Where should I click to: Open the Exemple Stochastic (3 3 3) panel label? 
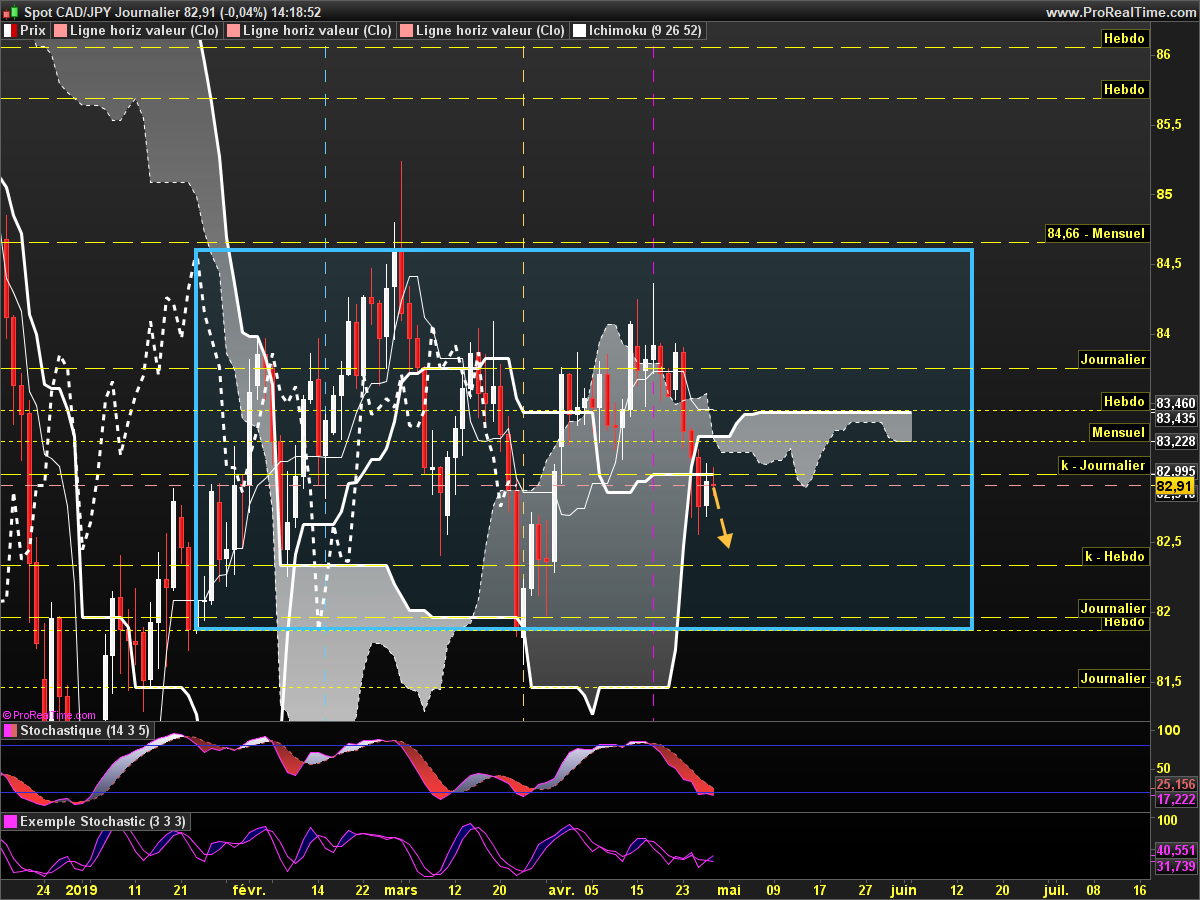click(102, 821)
